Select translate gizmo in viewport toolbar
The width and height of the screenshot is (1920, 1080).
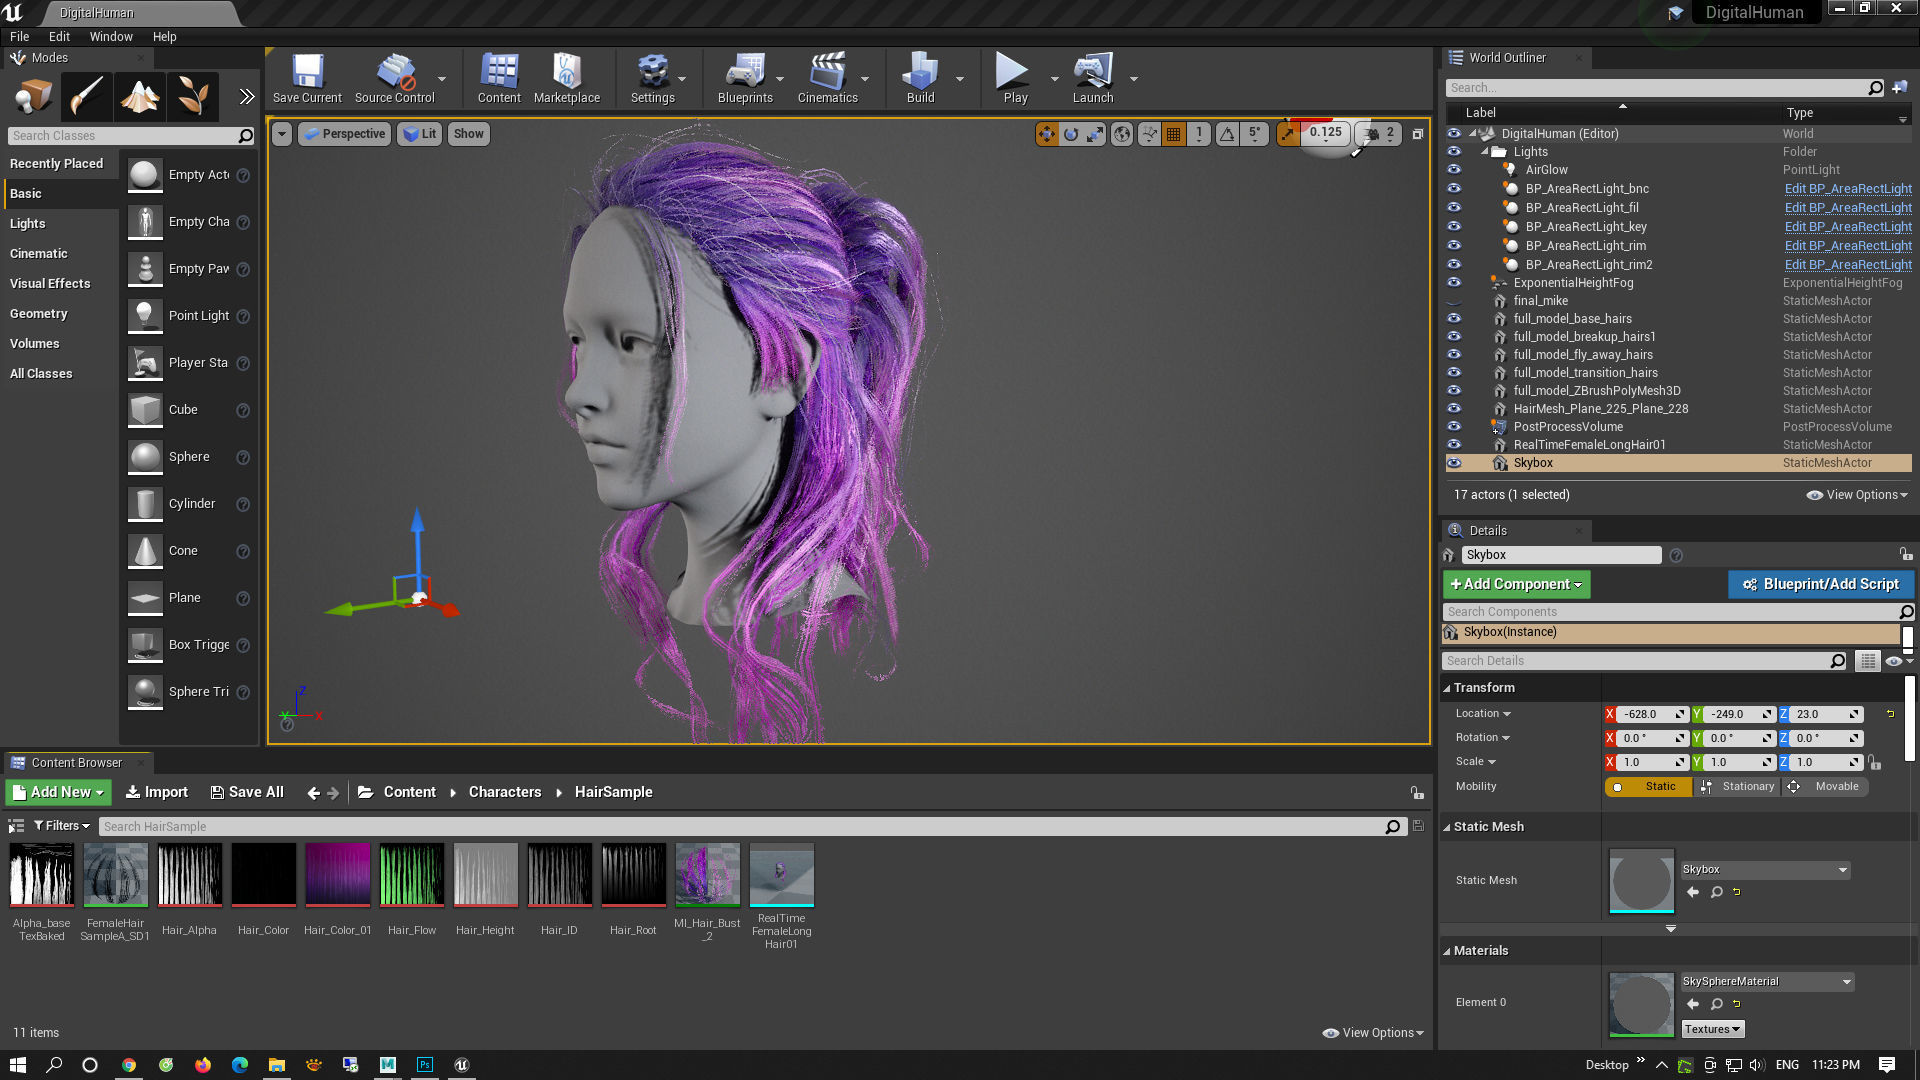pos(1046,134)
